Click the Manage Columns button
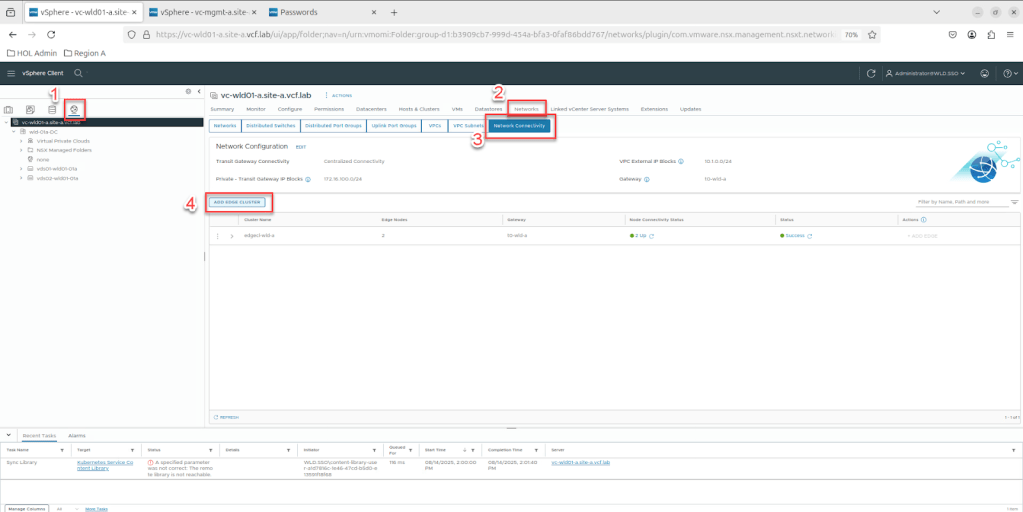Screen dimensions: 1023x512 click(26, 508)
